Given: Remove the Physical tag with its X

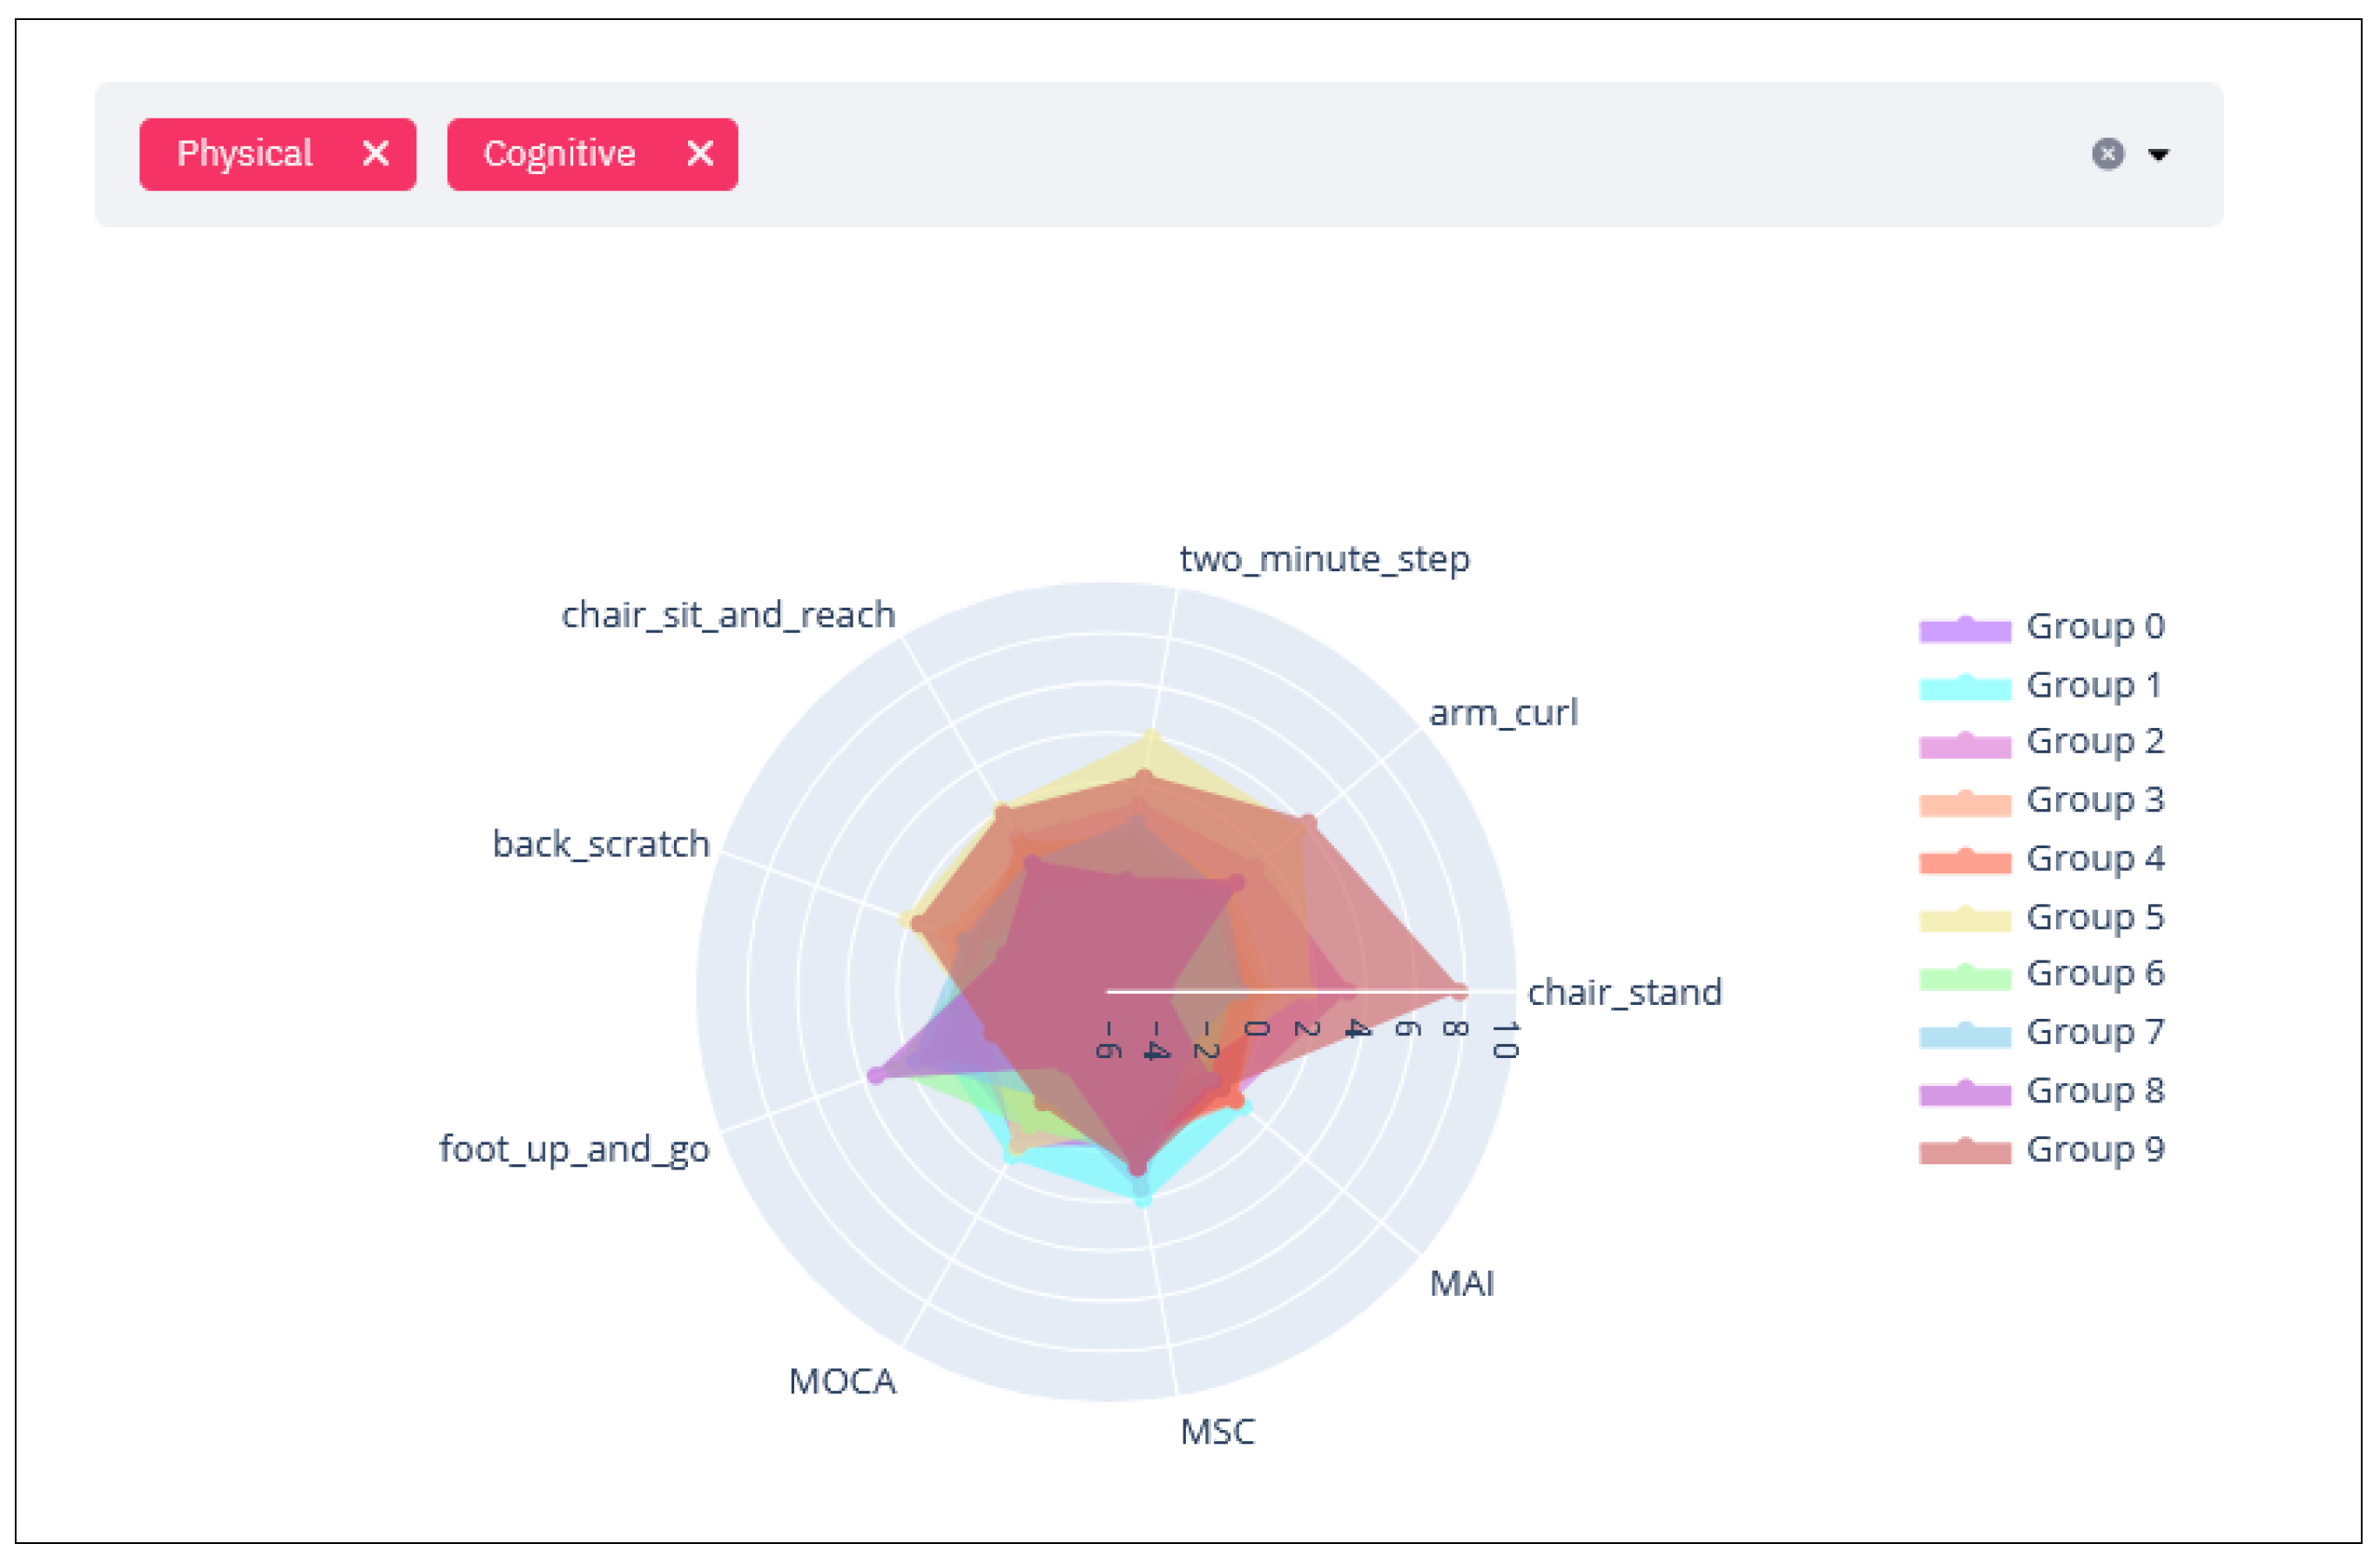Looking at the screenshot, I should [x=375, y=153].
